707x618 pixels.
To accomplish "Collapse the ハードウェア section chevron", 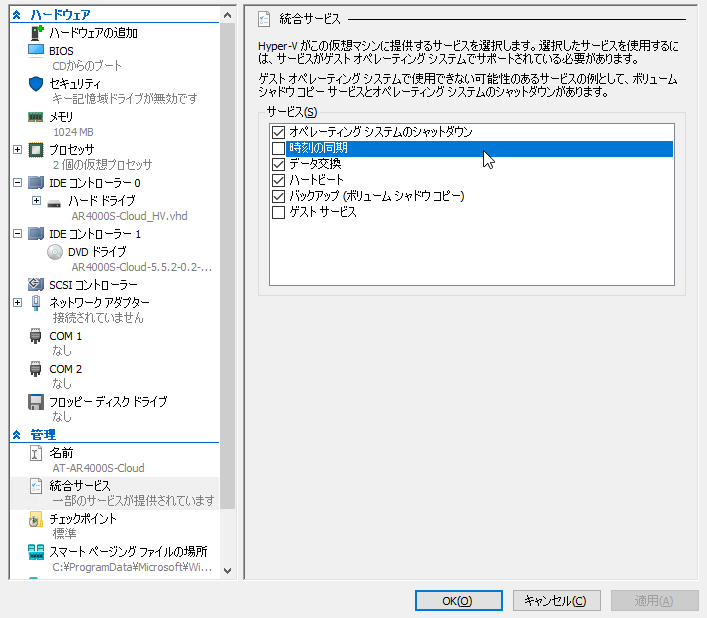I will click(x=17, y=15).
